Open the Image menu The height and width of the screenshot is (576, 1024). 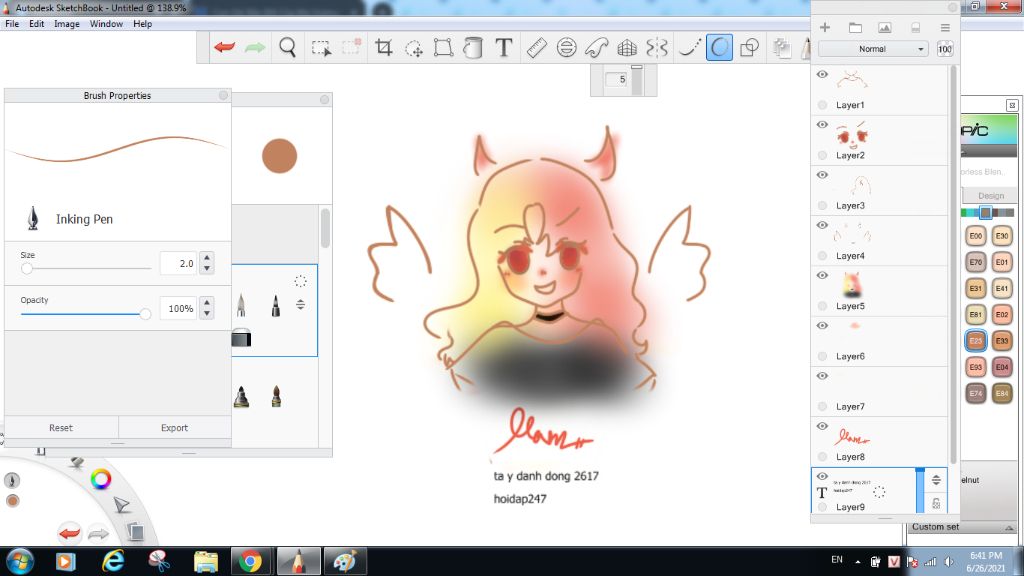[x=67, y=24]
